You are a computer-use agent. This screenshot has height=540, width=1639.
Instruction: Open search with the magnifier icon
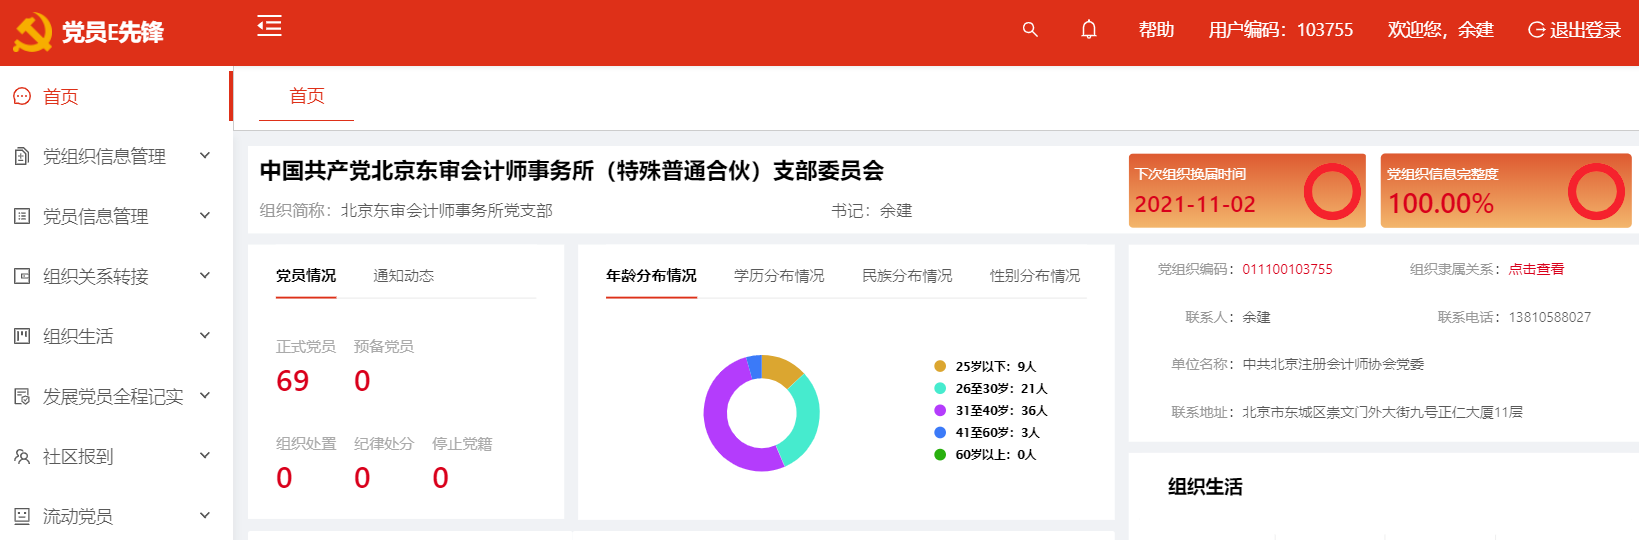(x=1030, y=30)
